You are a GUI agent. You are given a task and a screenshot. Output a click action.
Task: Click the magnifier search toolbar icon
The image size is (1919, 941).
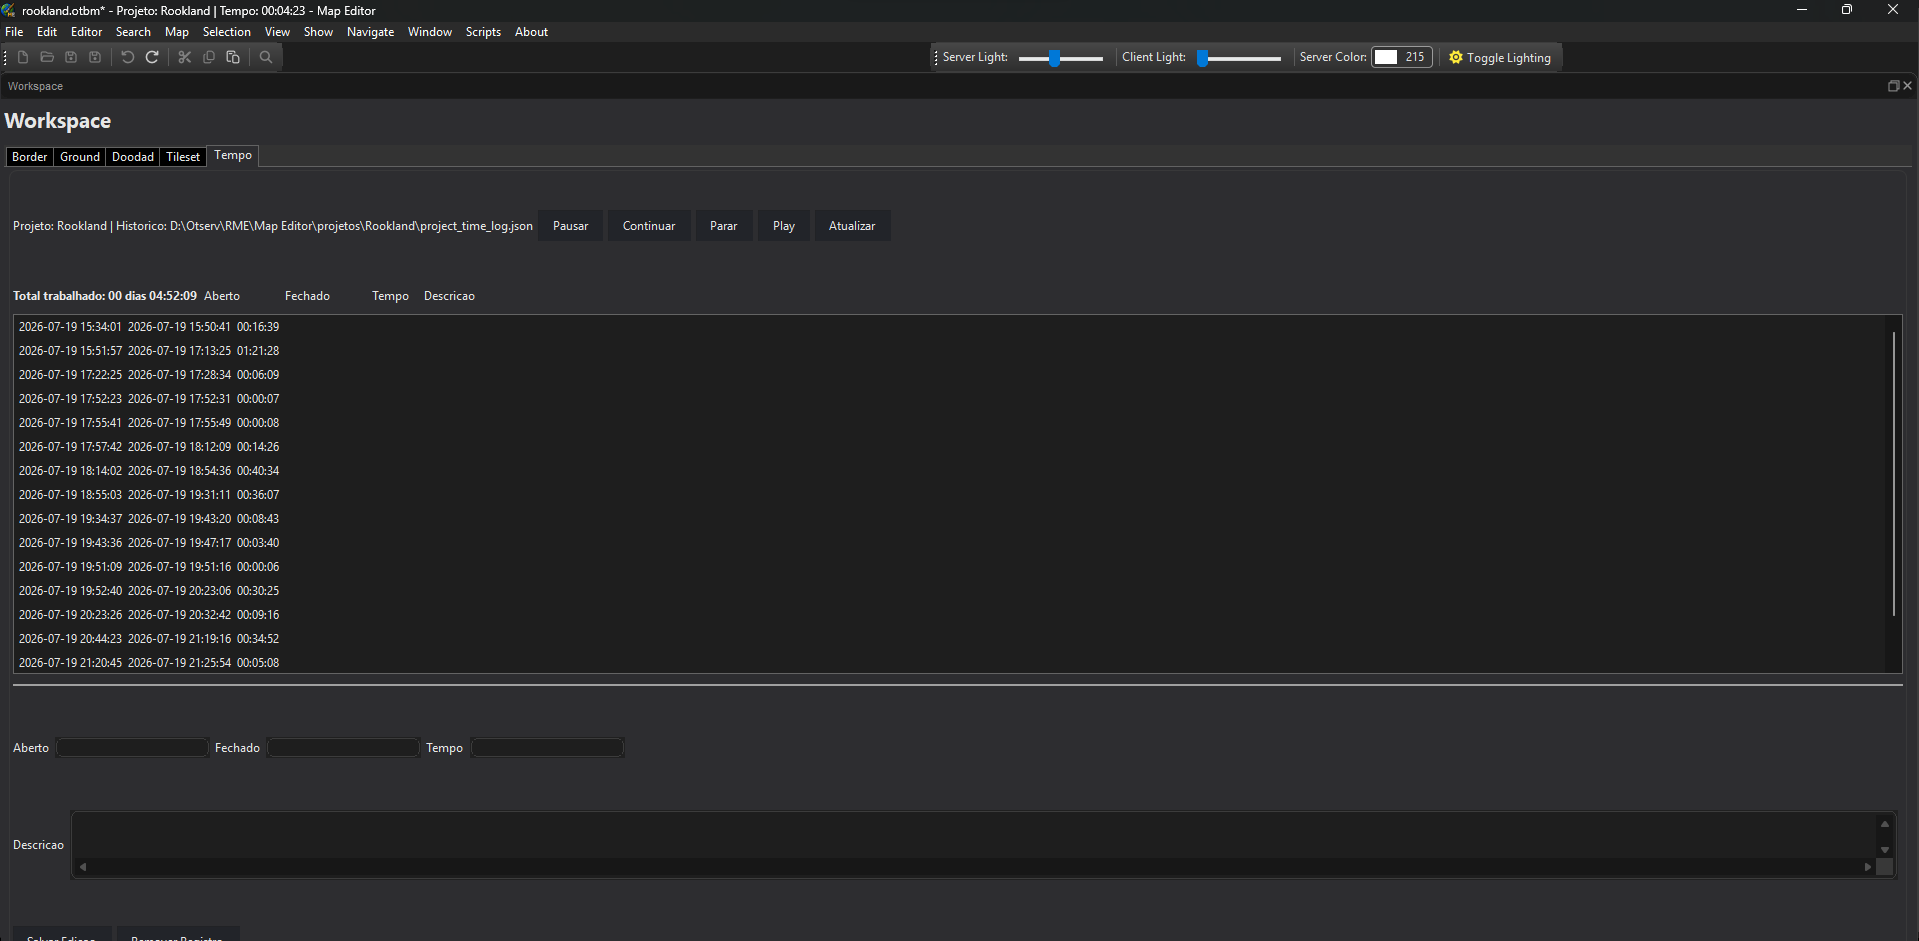click(x=266, y=57)
